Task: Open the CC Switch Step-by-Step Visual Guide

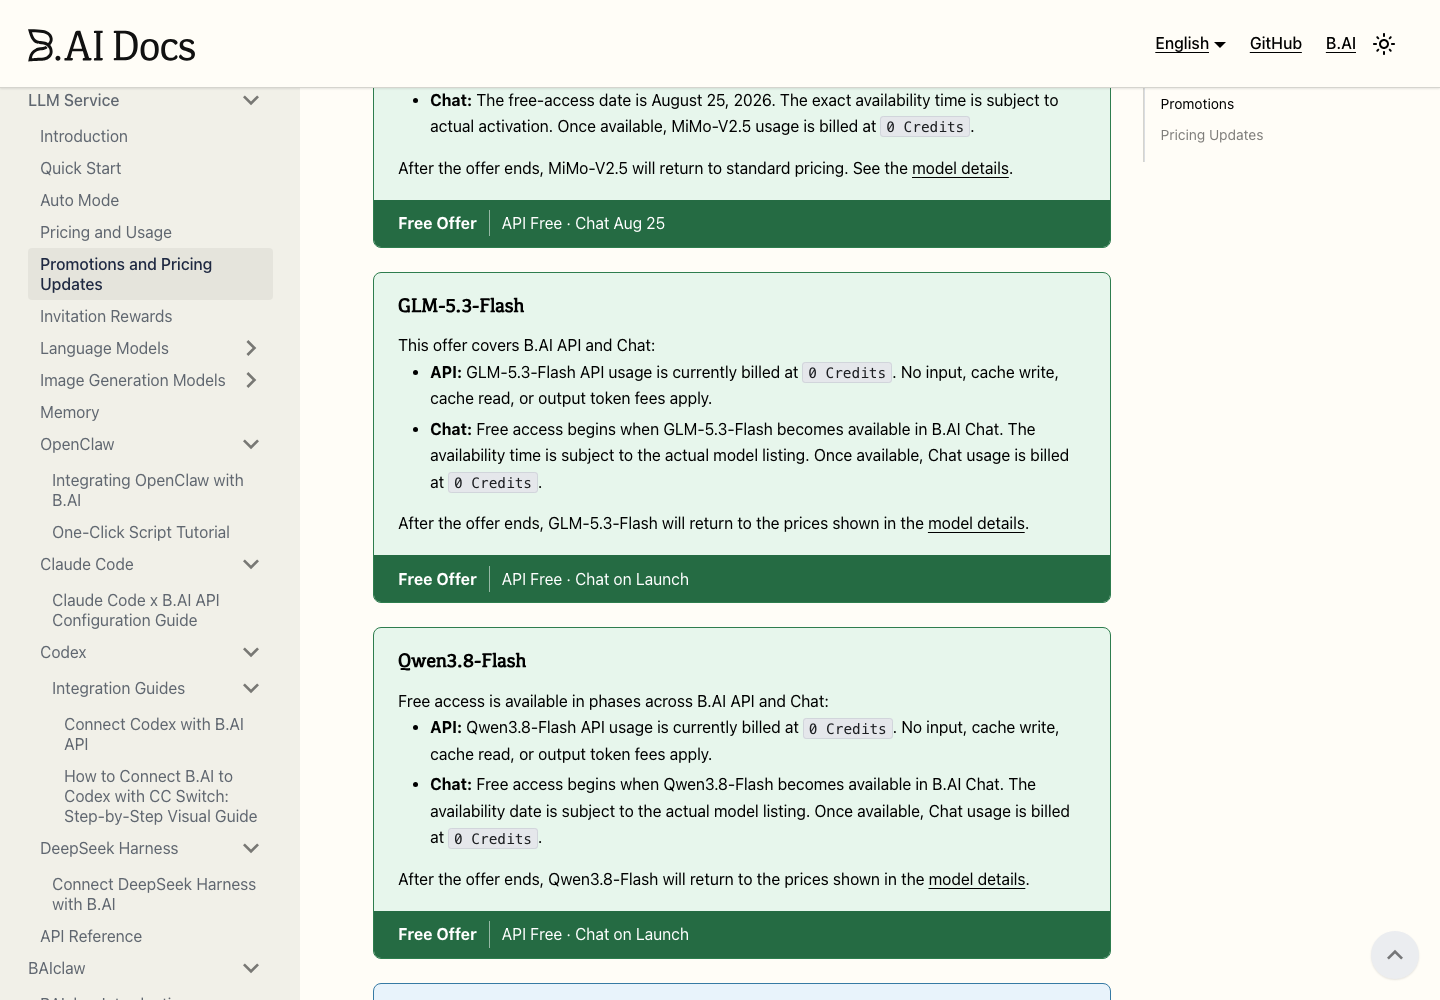Action: point(161,796)
